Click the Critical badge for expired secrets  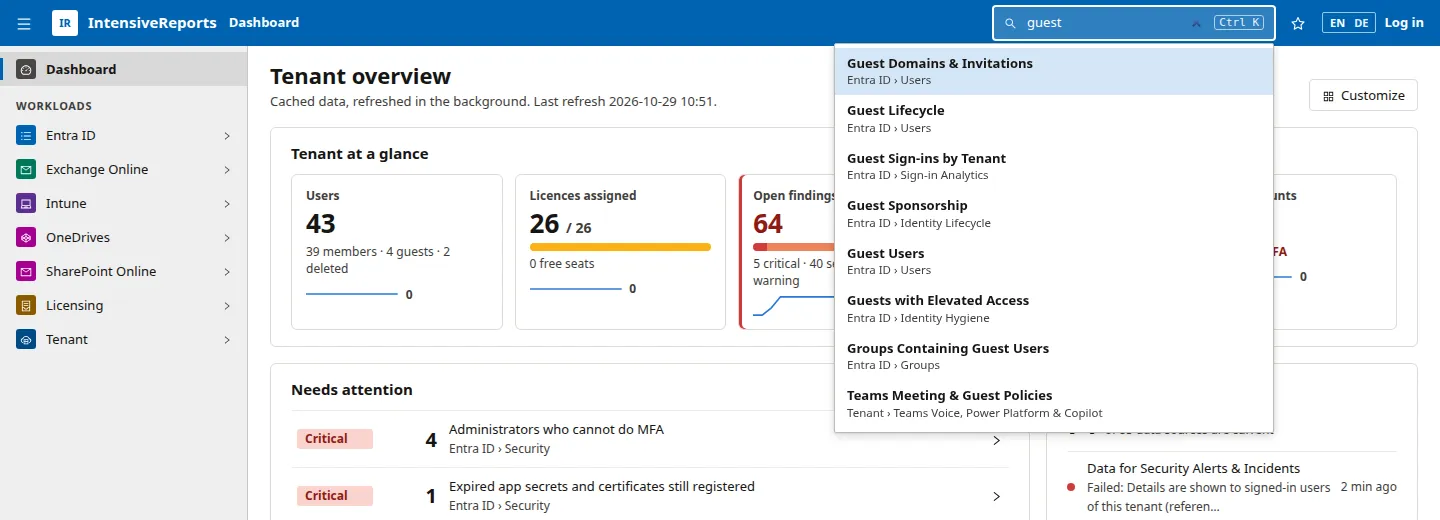pos(335,496)
